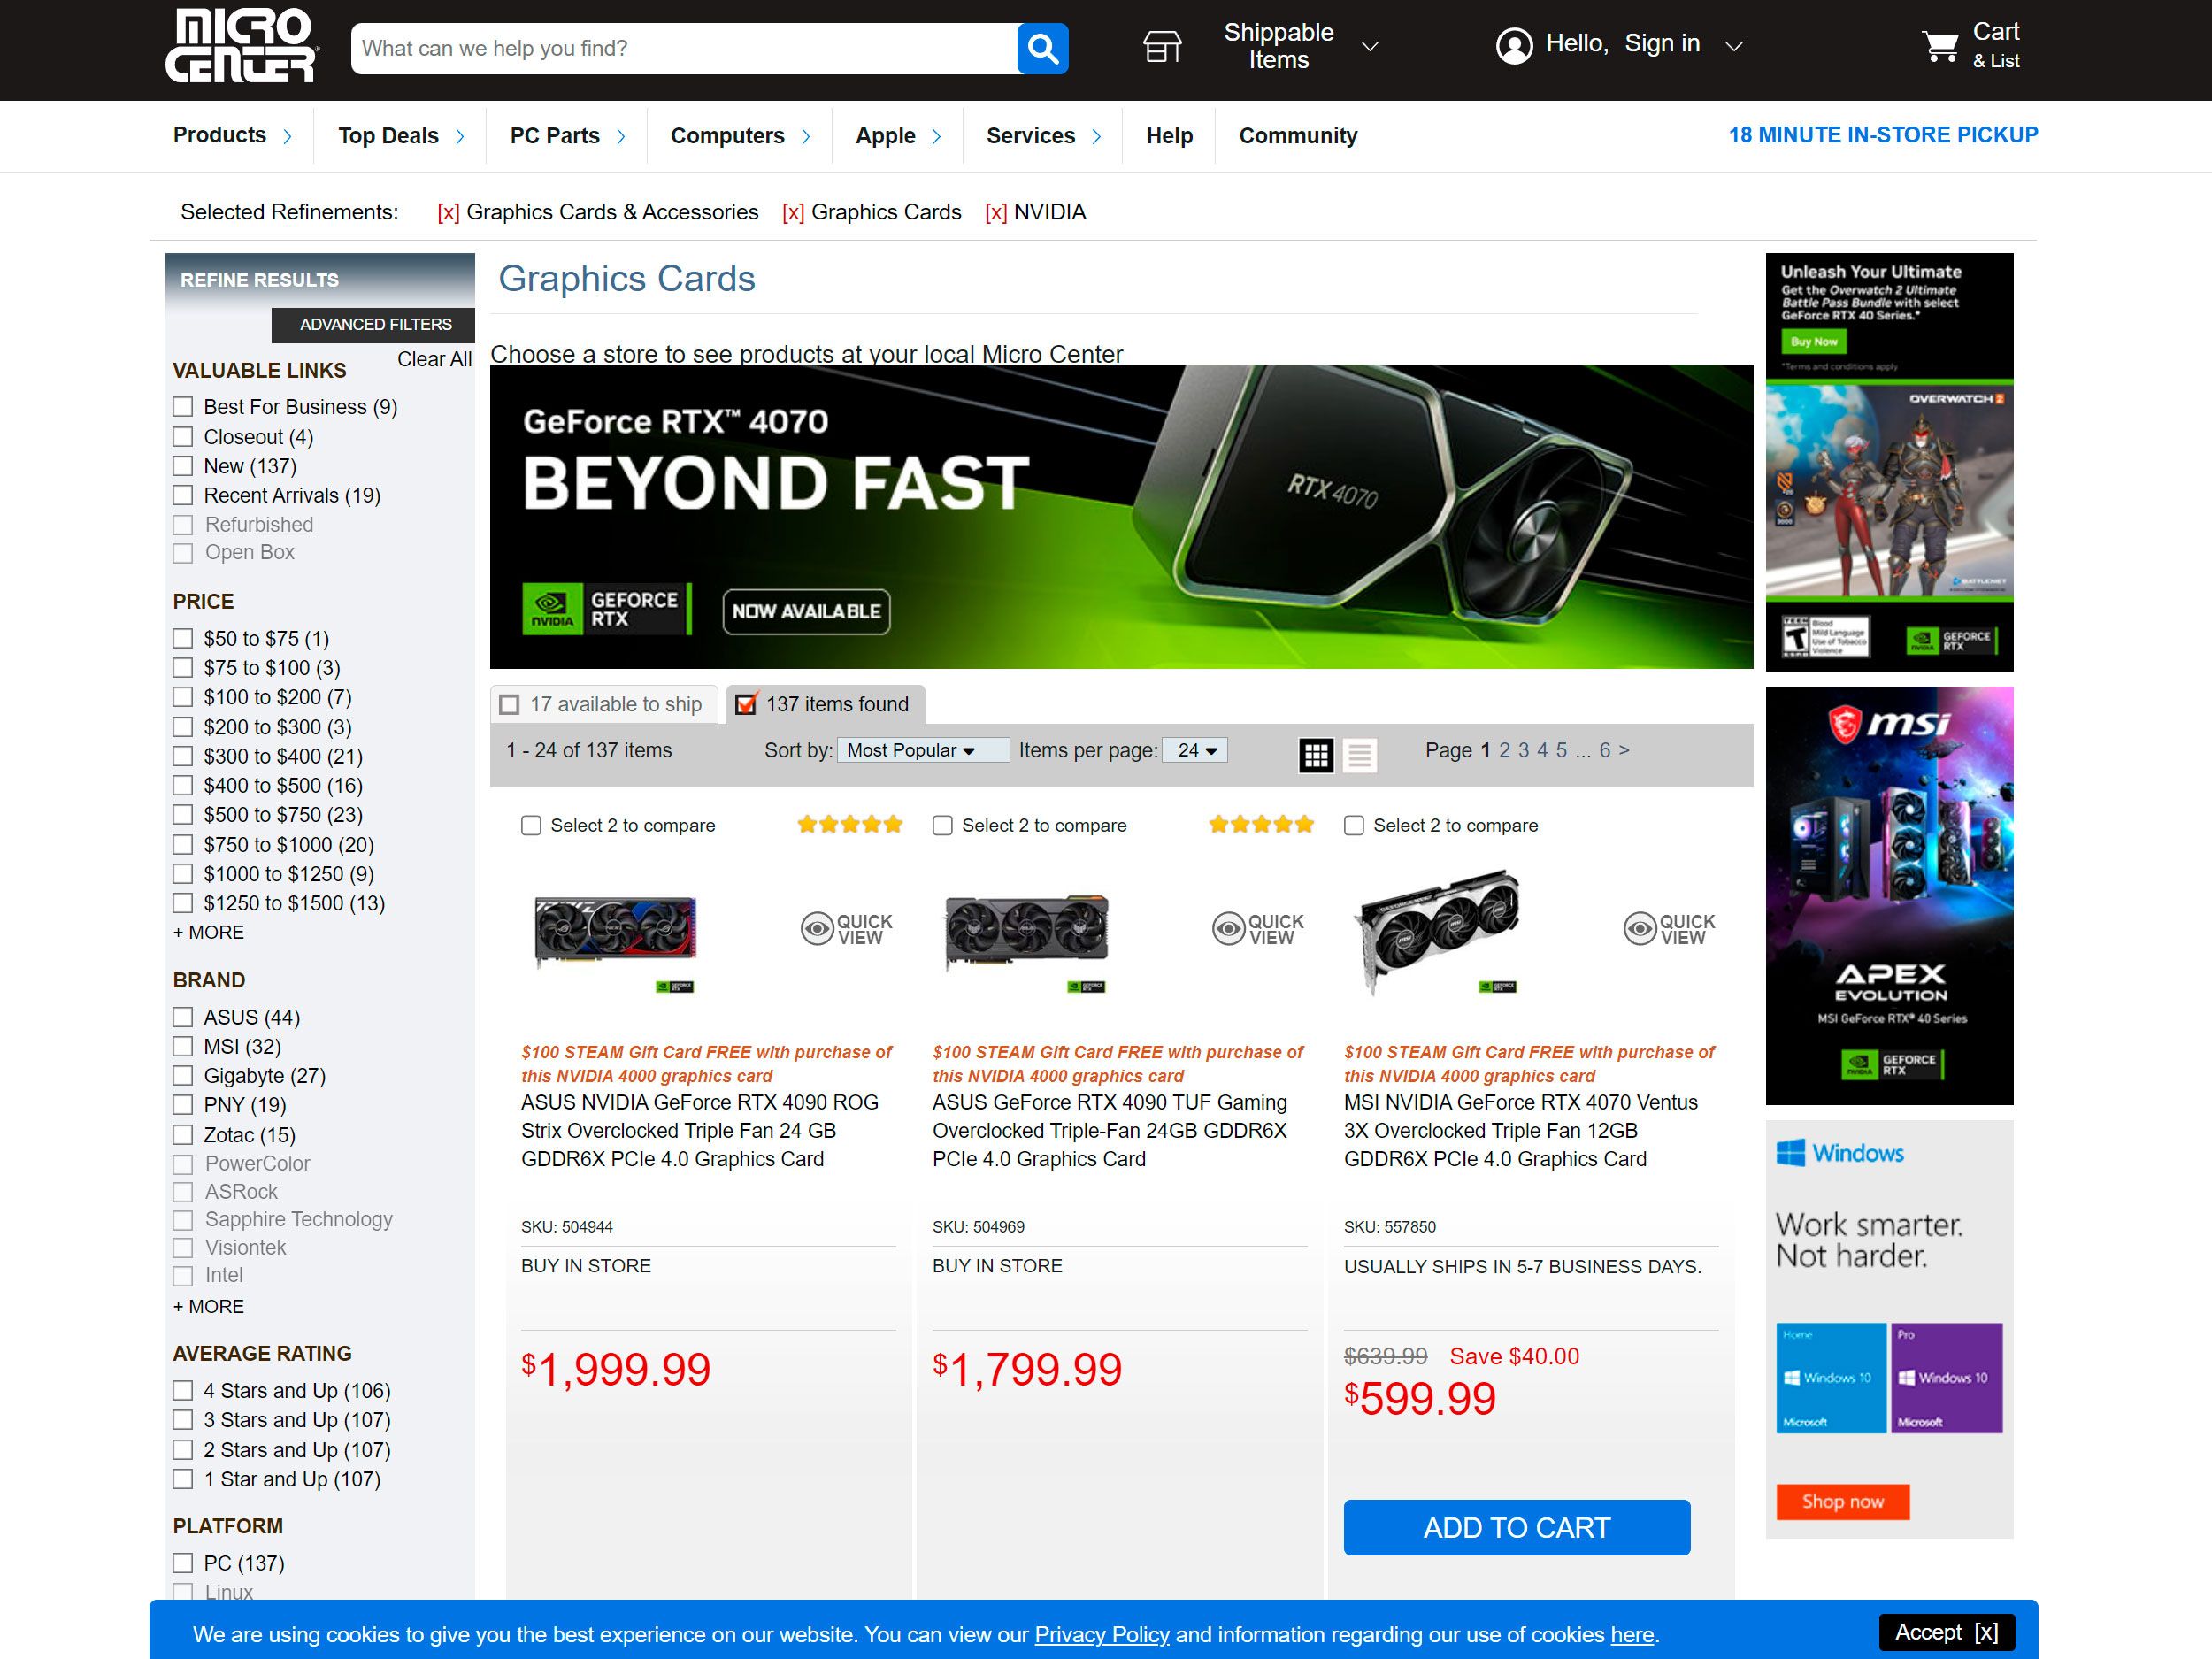The height and width of the screenshot is (1659, 2212).
Task: Enable compare for ASUS RTX 4090 TUF
Action: 942,826
